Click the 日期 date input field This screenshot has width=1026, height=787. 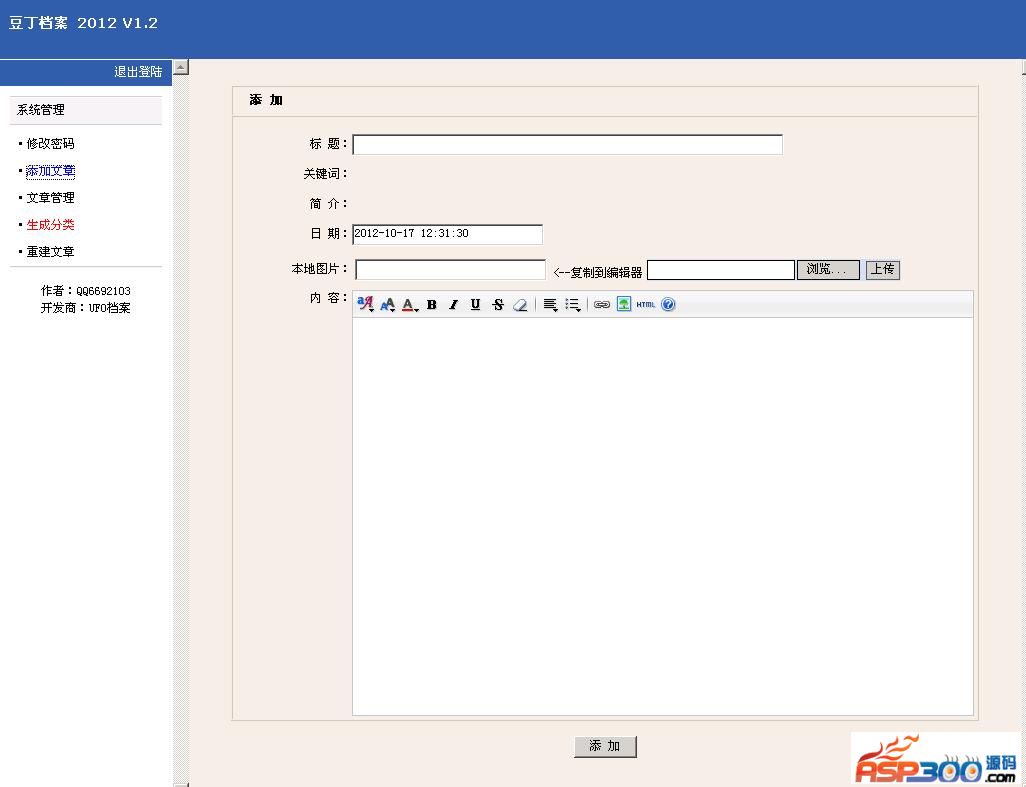(448, 234)
